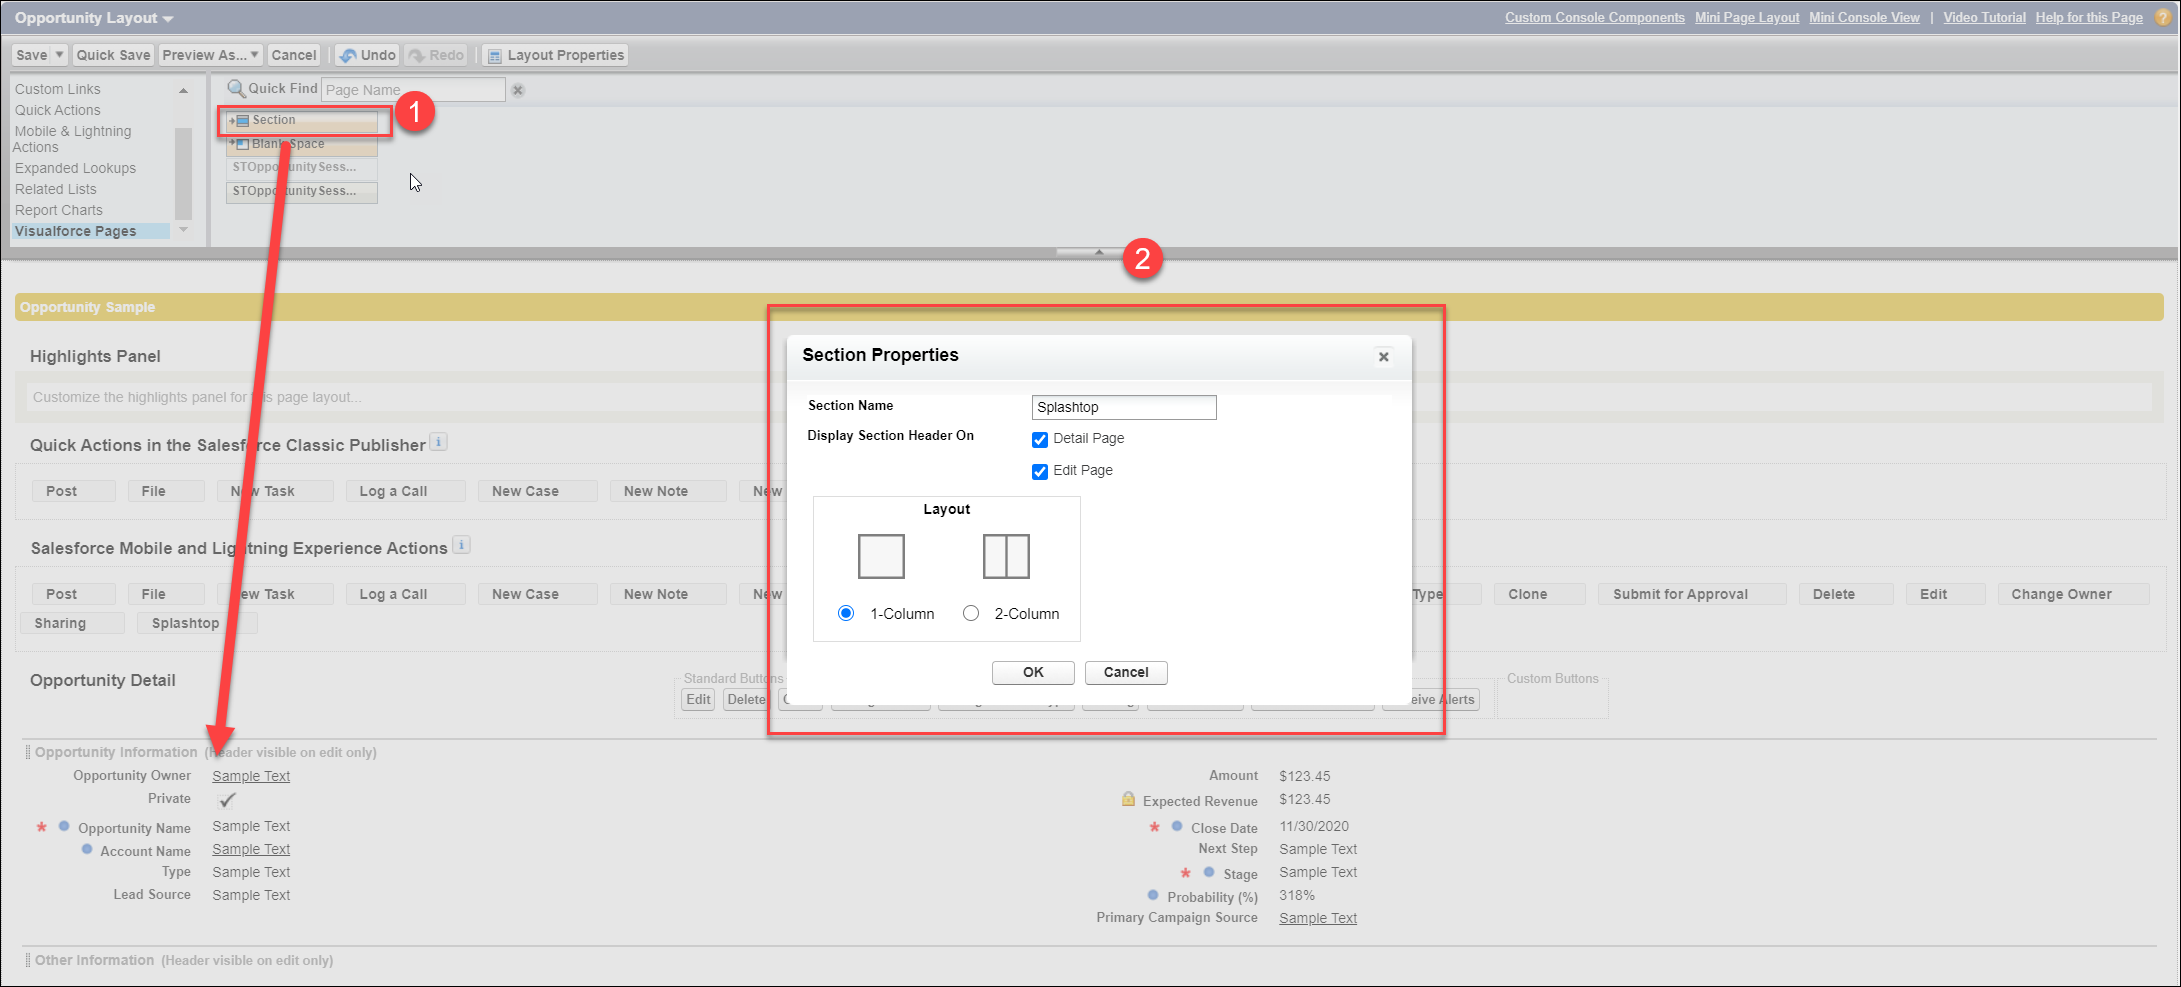Select the Section palette item

[x=302, y=120]
